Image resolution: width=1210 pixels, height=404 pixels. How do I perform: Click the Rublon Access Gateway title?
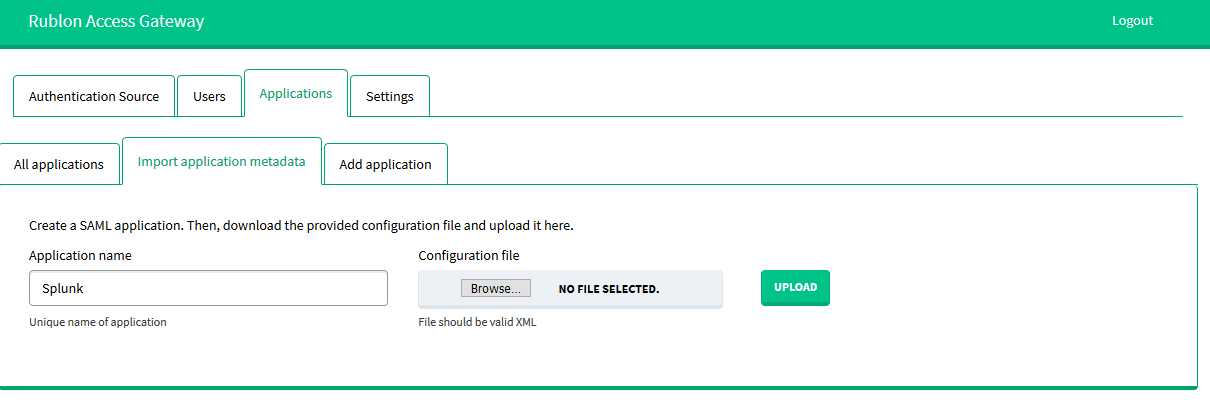(116, 21)
